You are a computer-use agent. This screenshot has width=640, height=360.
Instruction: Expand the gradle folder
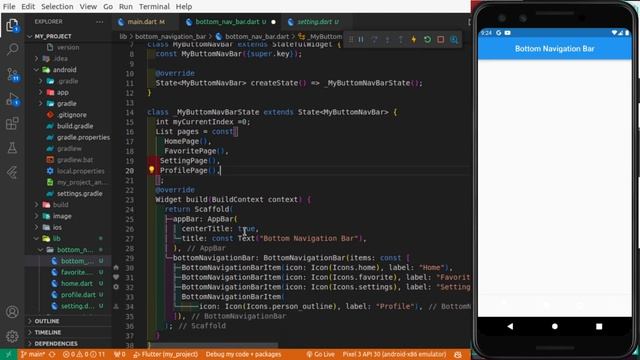tap(67, 104)
